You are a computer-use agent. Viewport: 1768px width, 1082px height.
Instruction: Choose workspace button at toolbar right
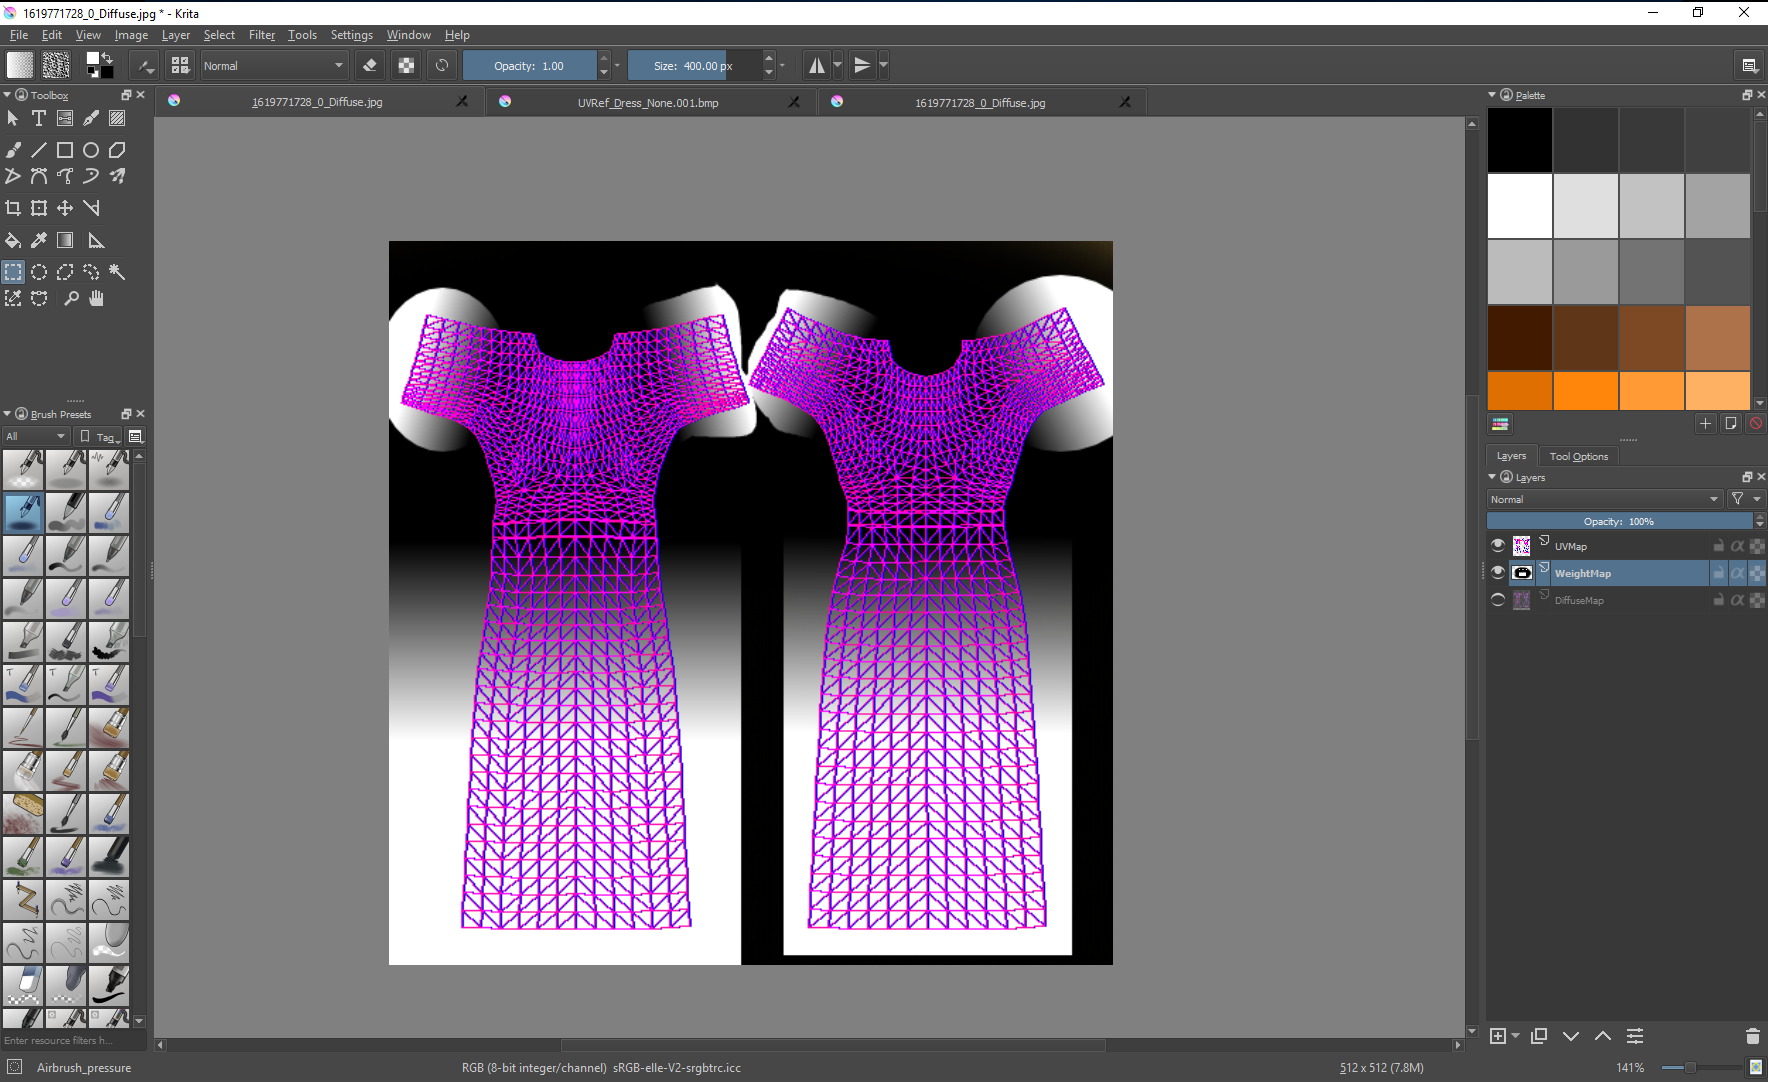[1749, 66]
